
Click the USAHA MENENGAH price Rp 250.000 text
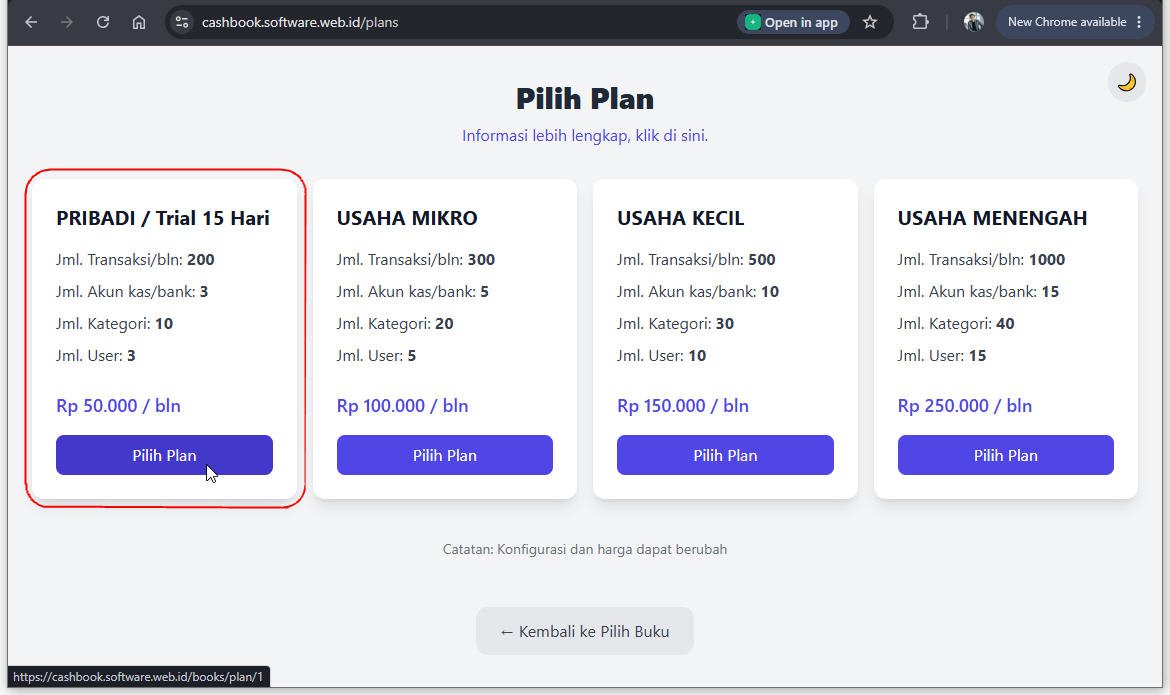(x=965, y=406)
